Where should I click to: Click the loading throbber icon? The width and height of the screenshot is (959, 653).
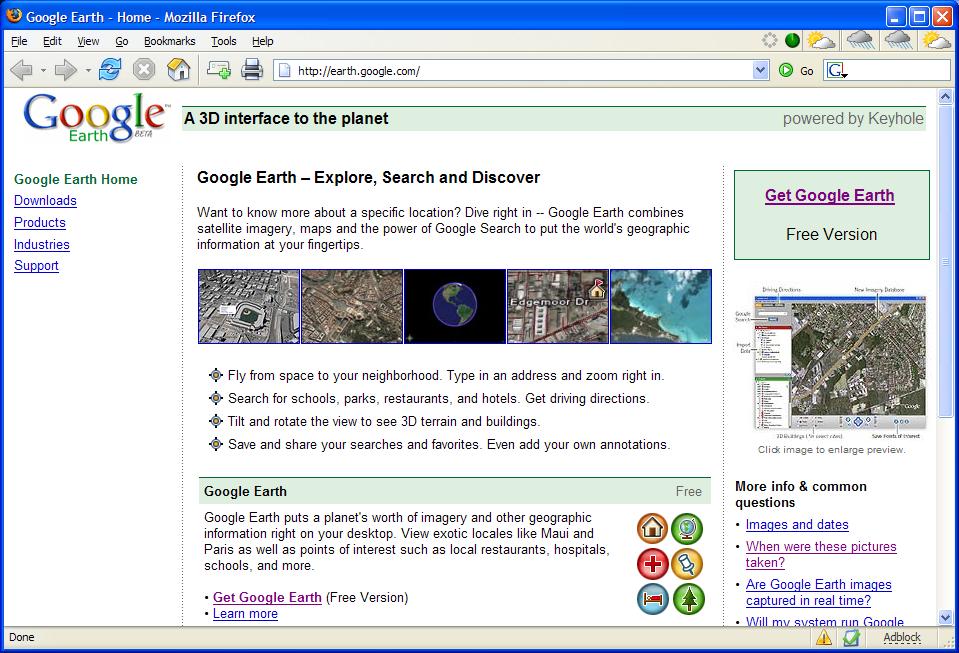click(769, 40)
